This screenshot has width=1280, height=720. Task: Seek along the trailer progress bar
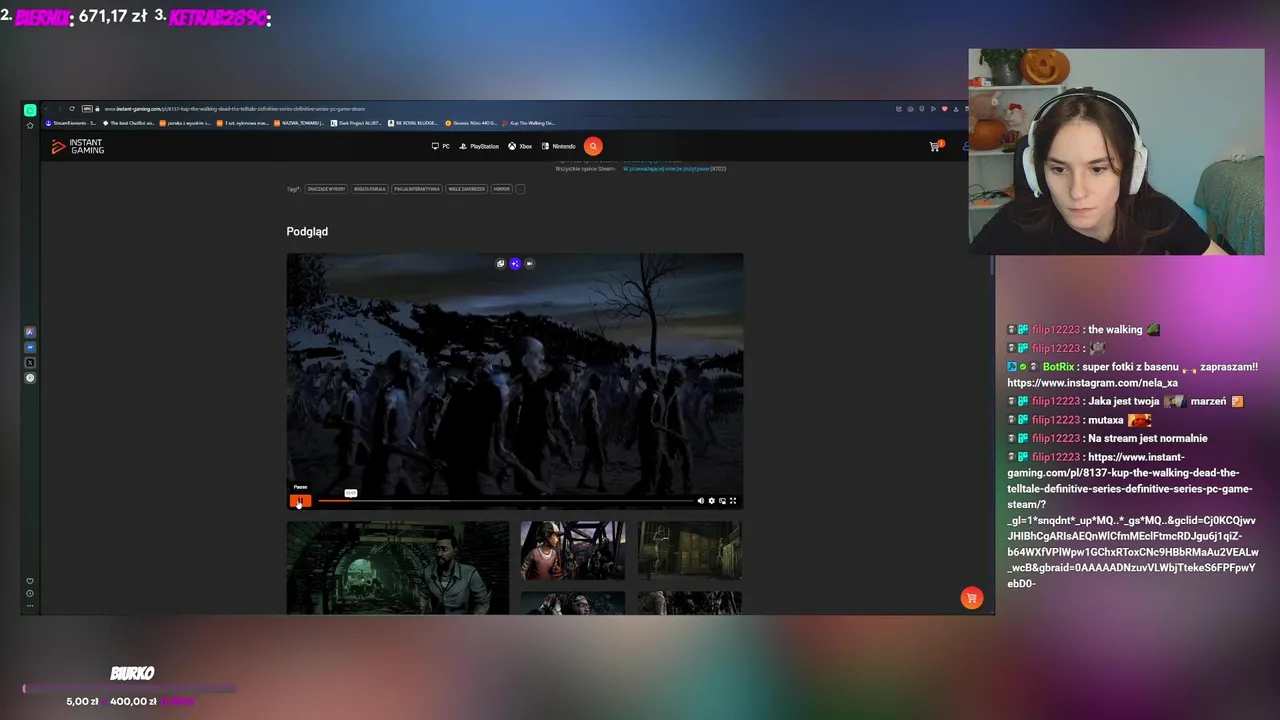(505, 501)
